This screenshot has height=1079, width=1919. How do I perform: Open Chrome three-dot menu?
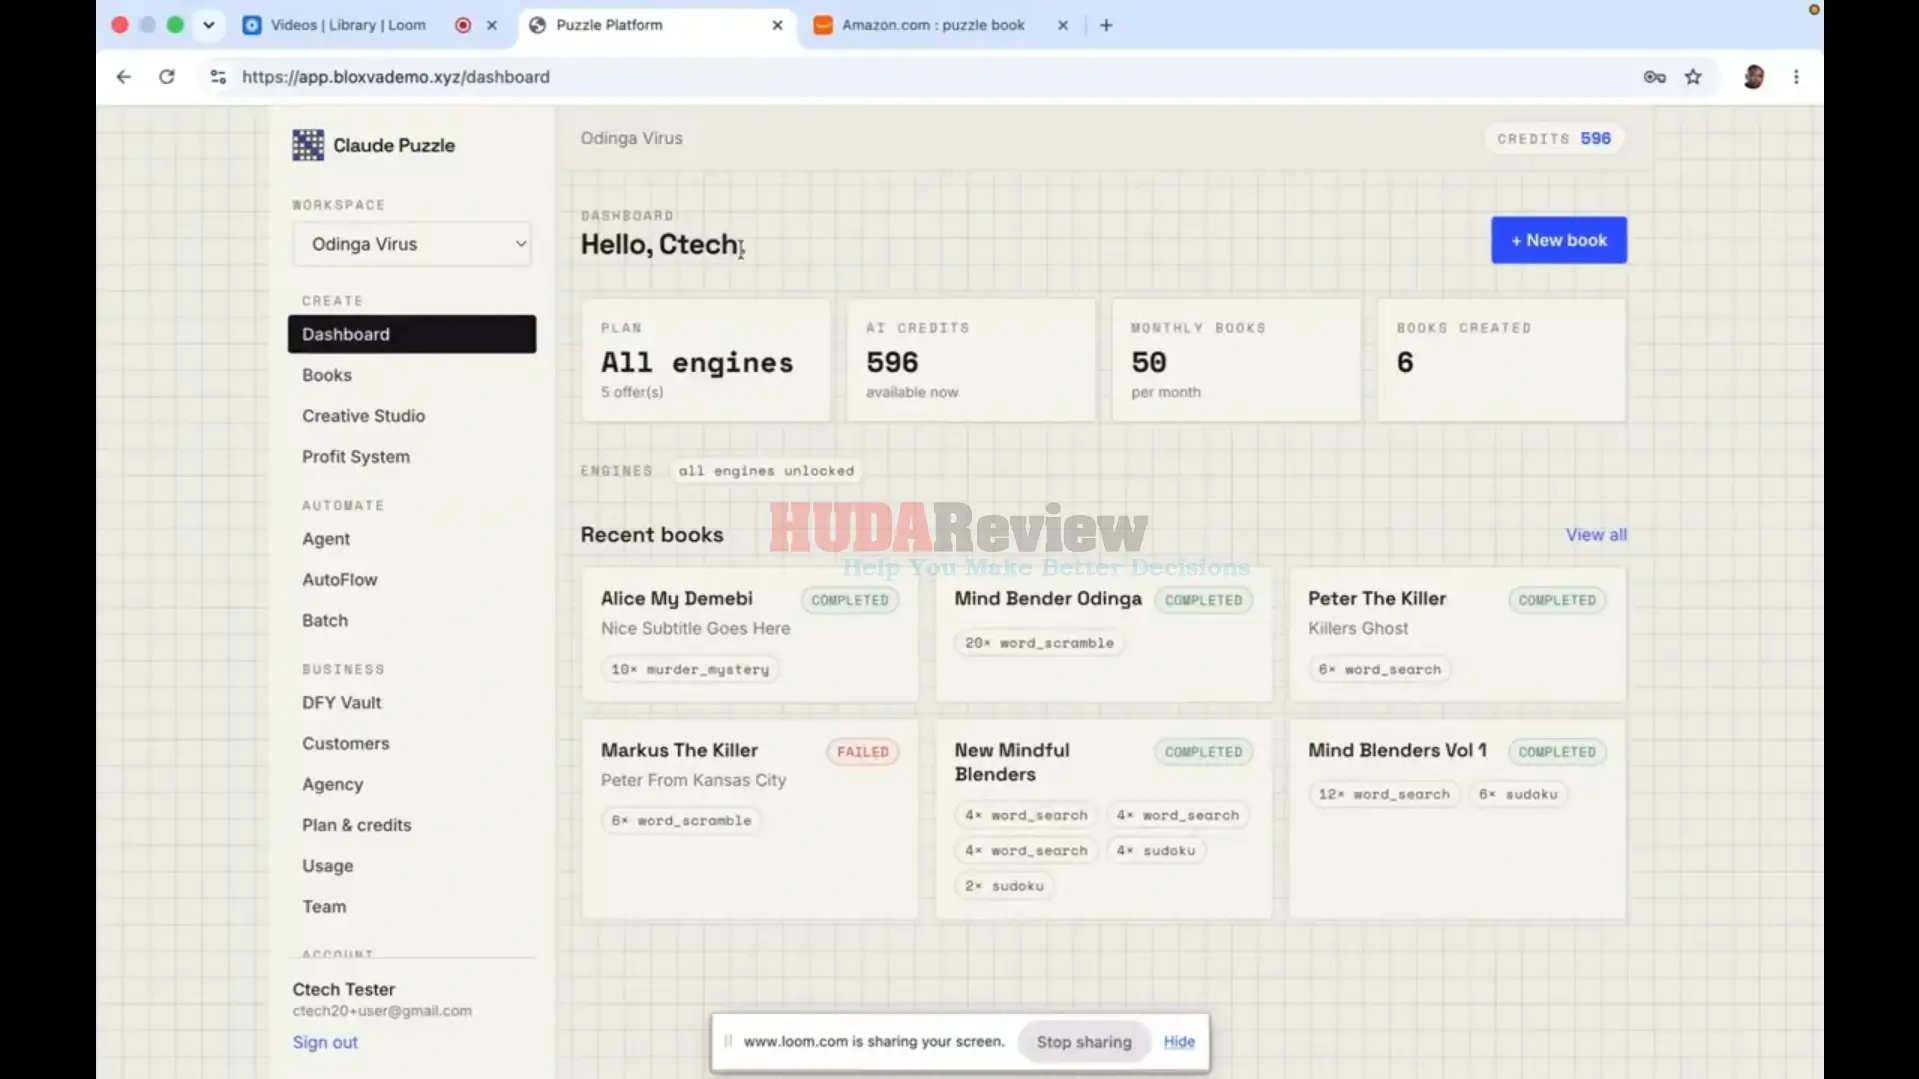(1796, 77)
